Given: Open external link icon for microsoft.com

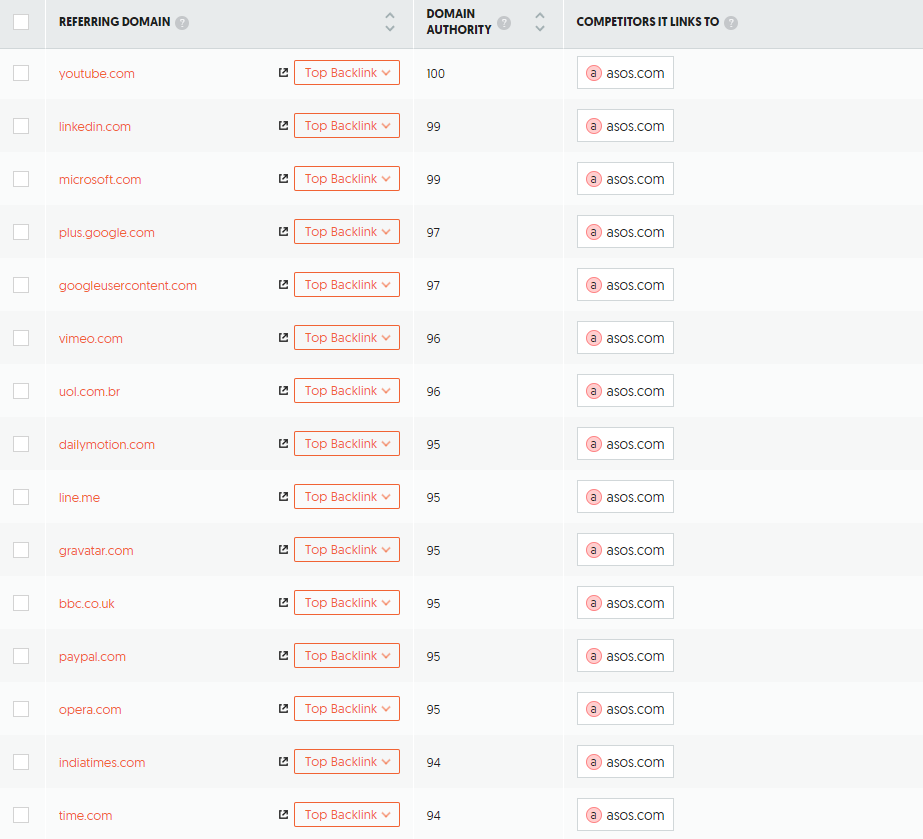Looking at the screenshot, I should coord(283,178).
